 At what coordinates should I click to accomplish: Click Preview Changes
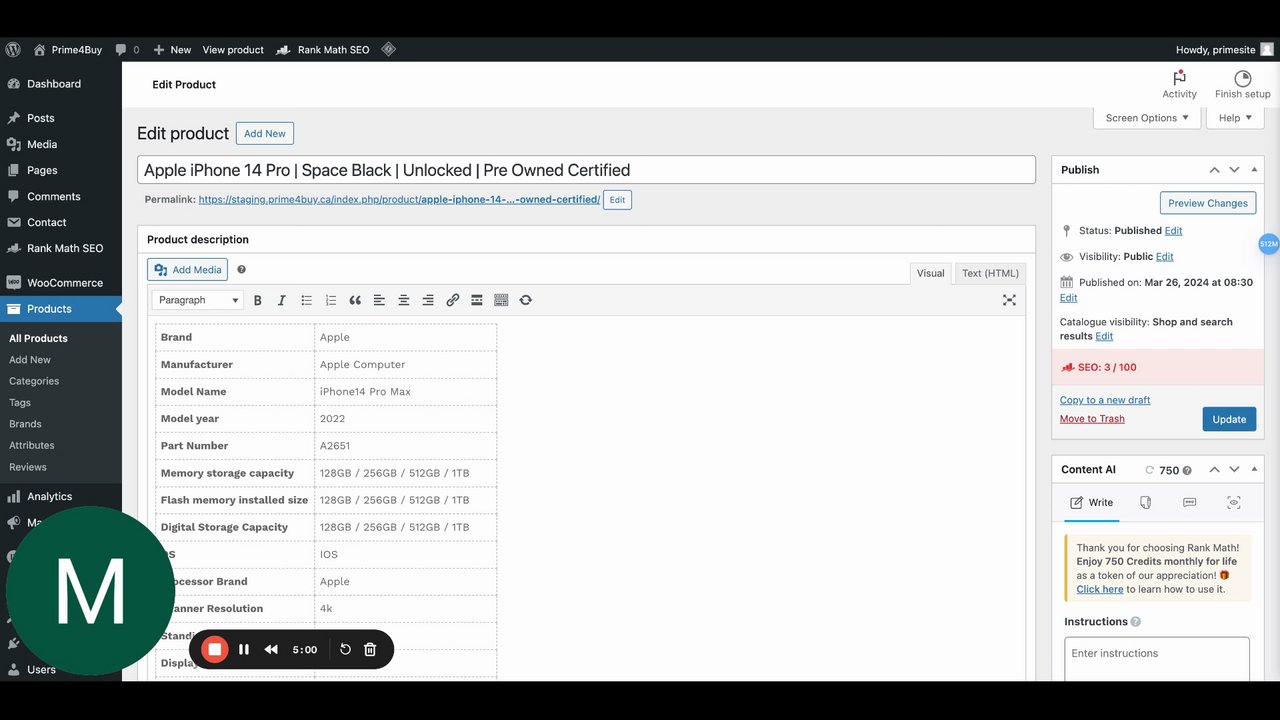click(1208, 203)
